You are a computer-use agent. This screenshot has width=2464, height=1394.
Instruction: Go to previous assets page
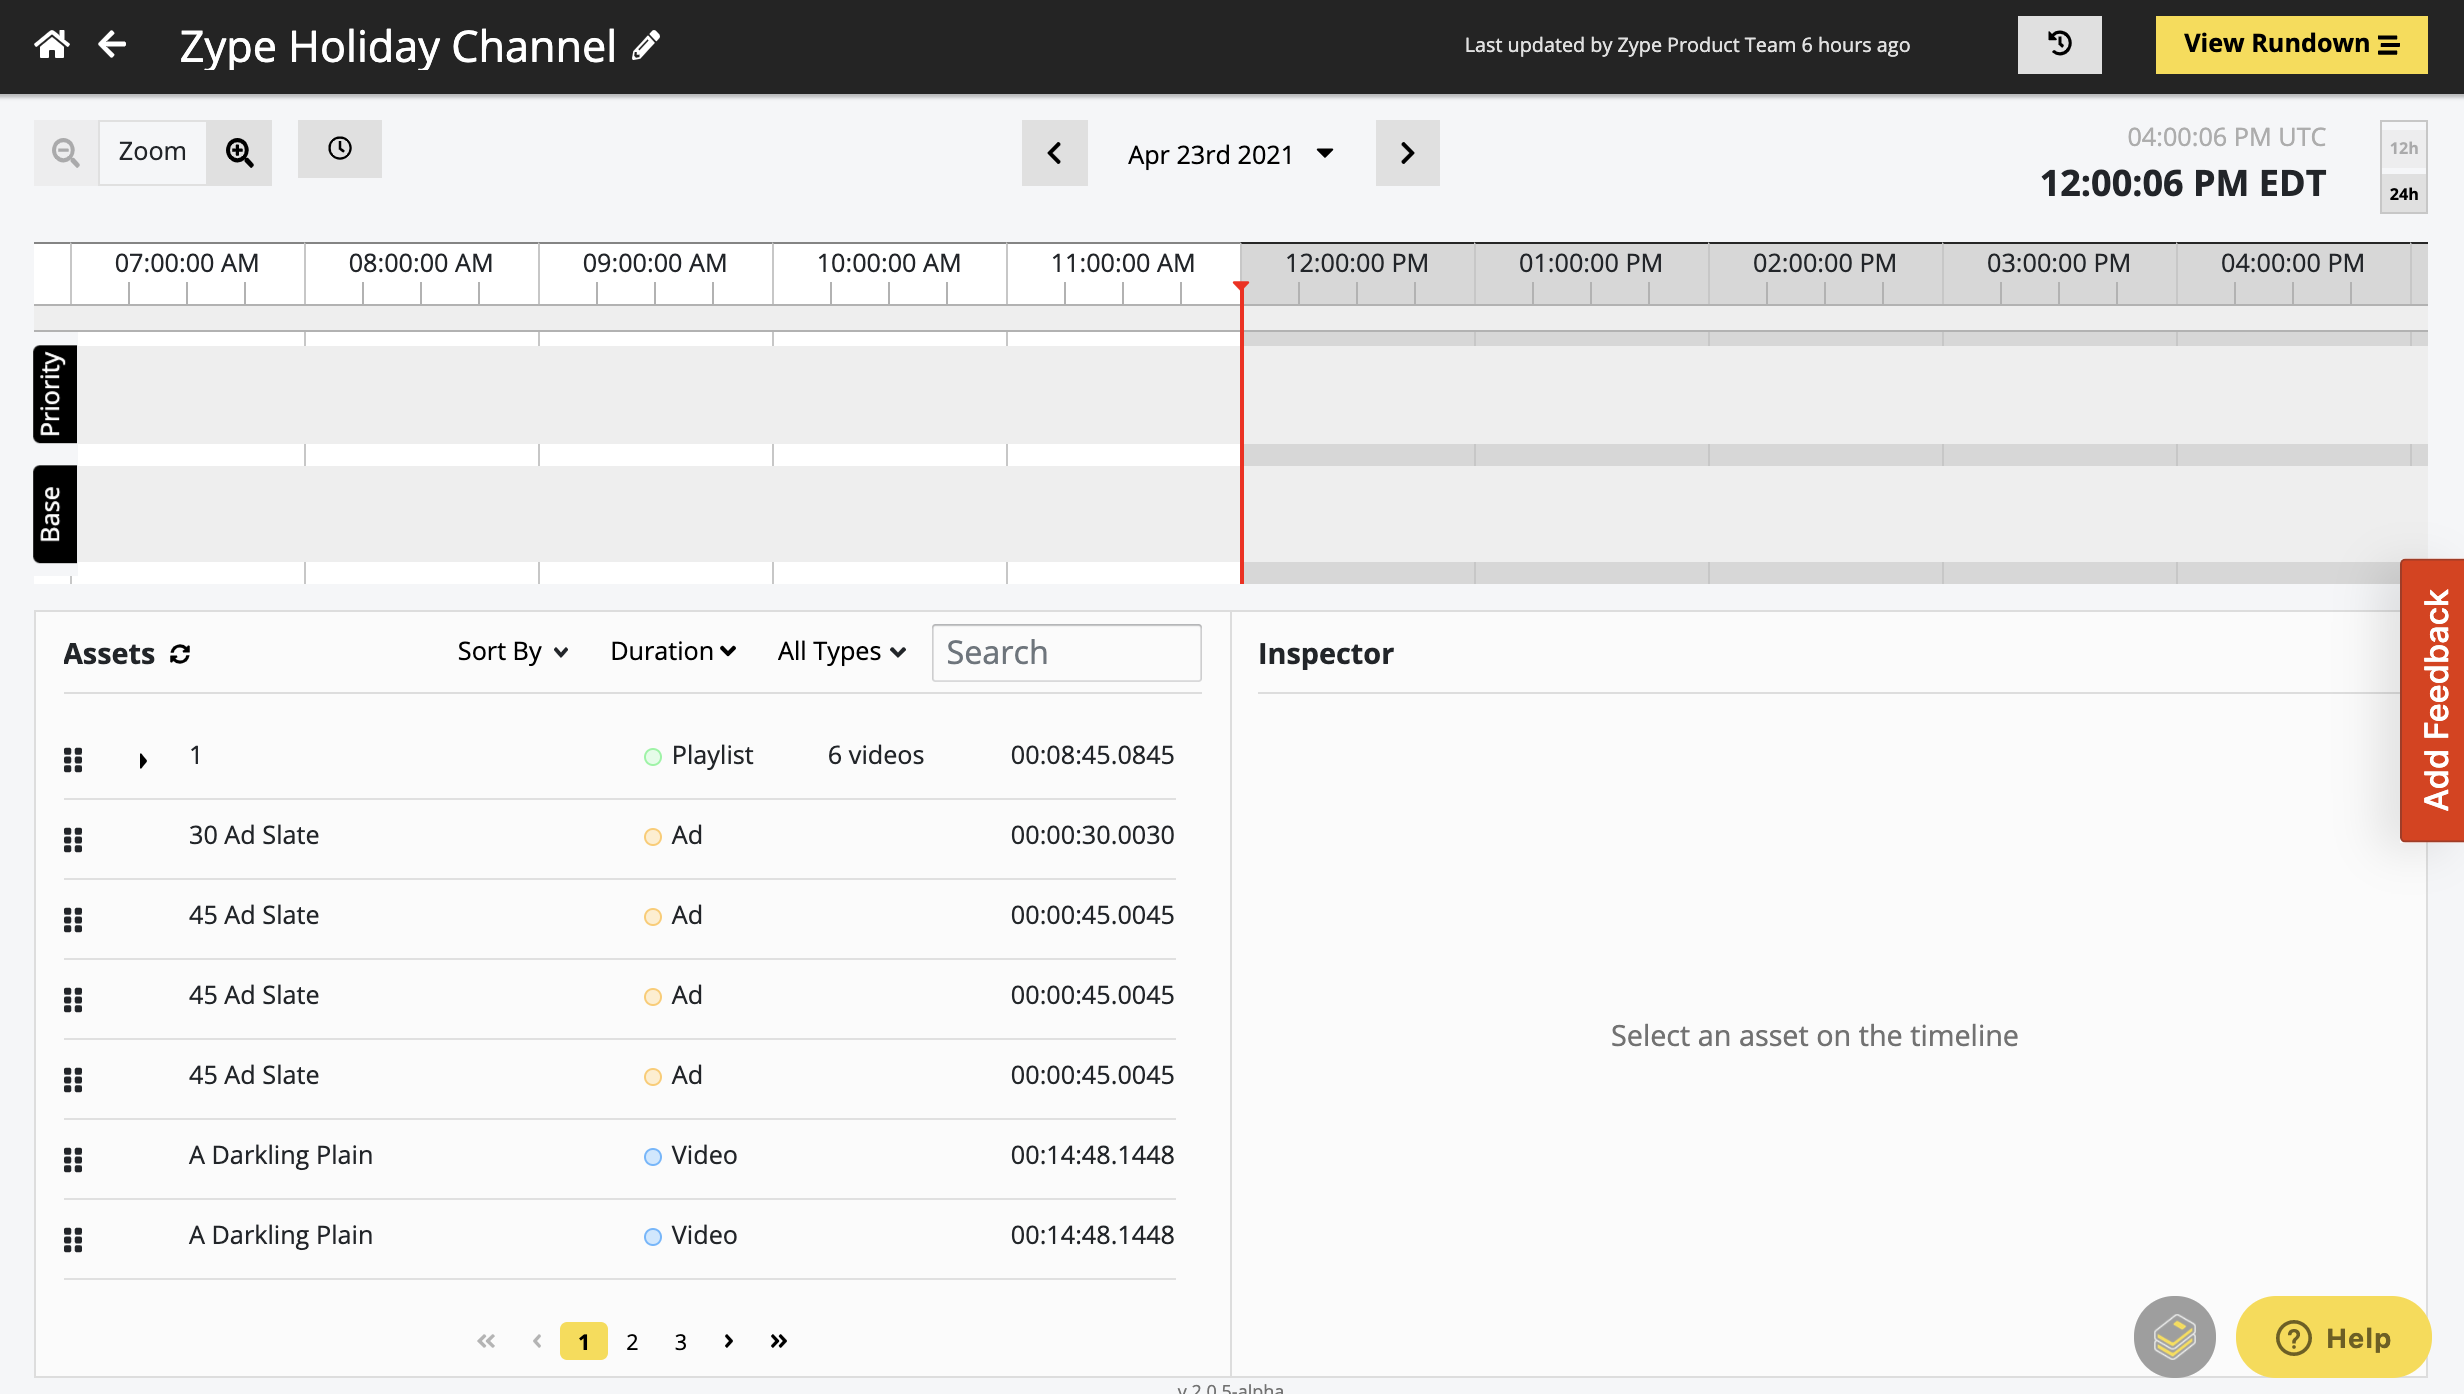pyautogui.click(x=537, y=1341)
